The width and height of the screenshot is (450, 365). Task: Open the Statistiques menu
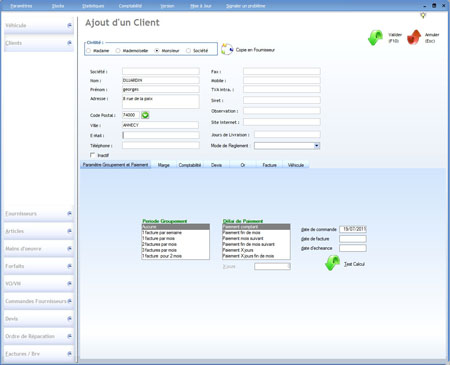(x=93, y=6)
